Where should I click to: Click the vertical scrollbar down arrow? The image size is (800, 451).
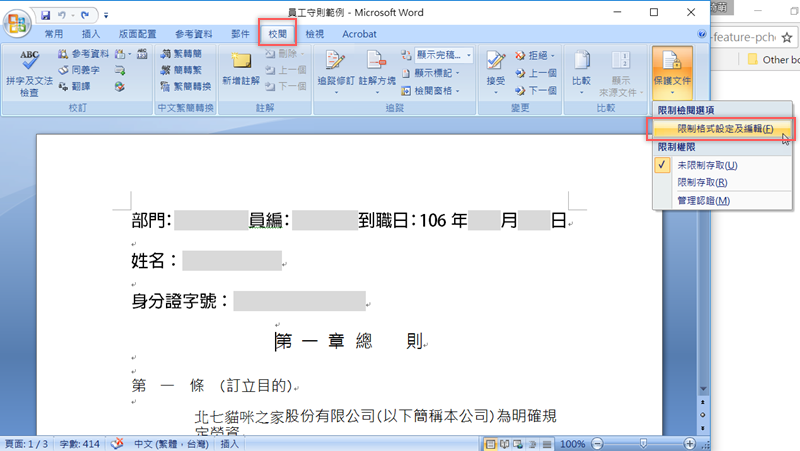pyautogui.click(x=703, y=389)
